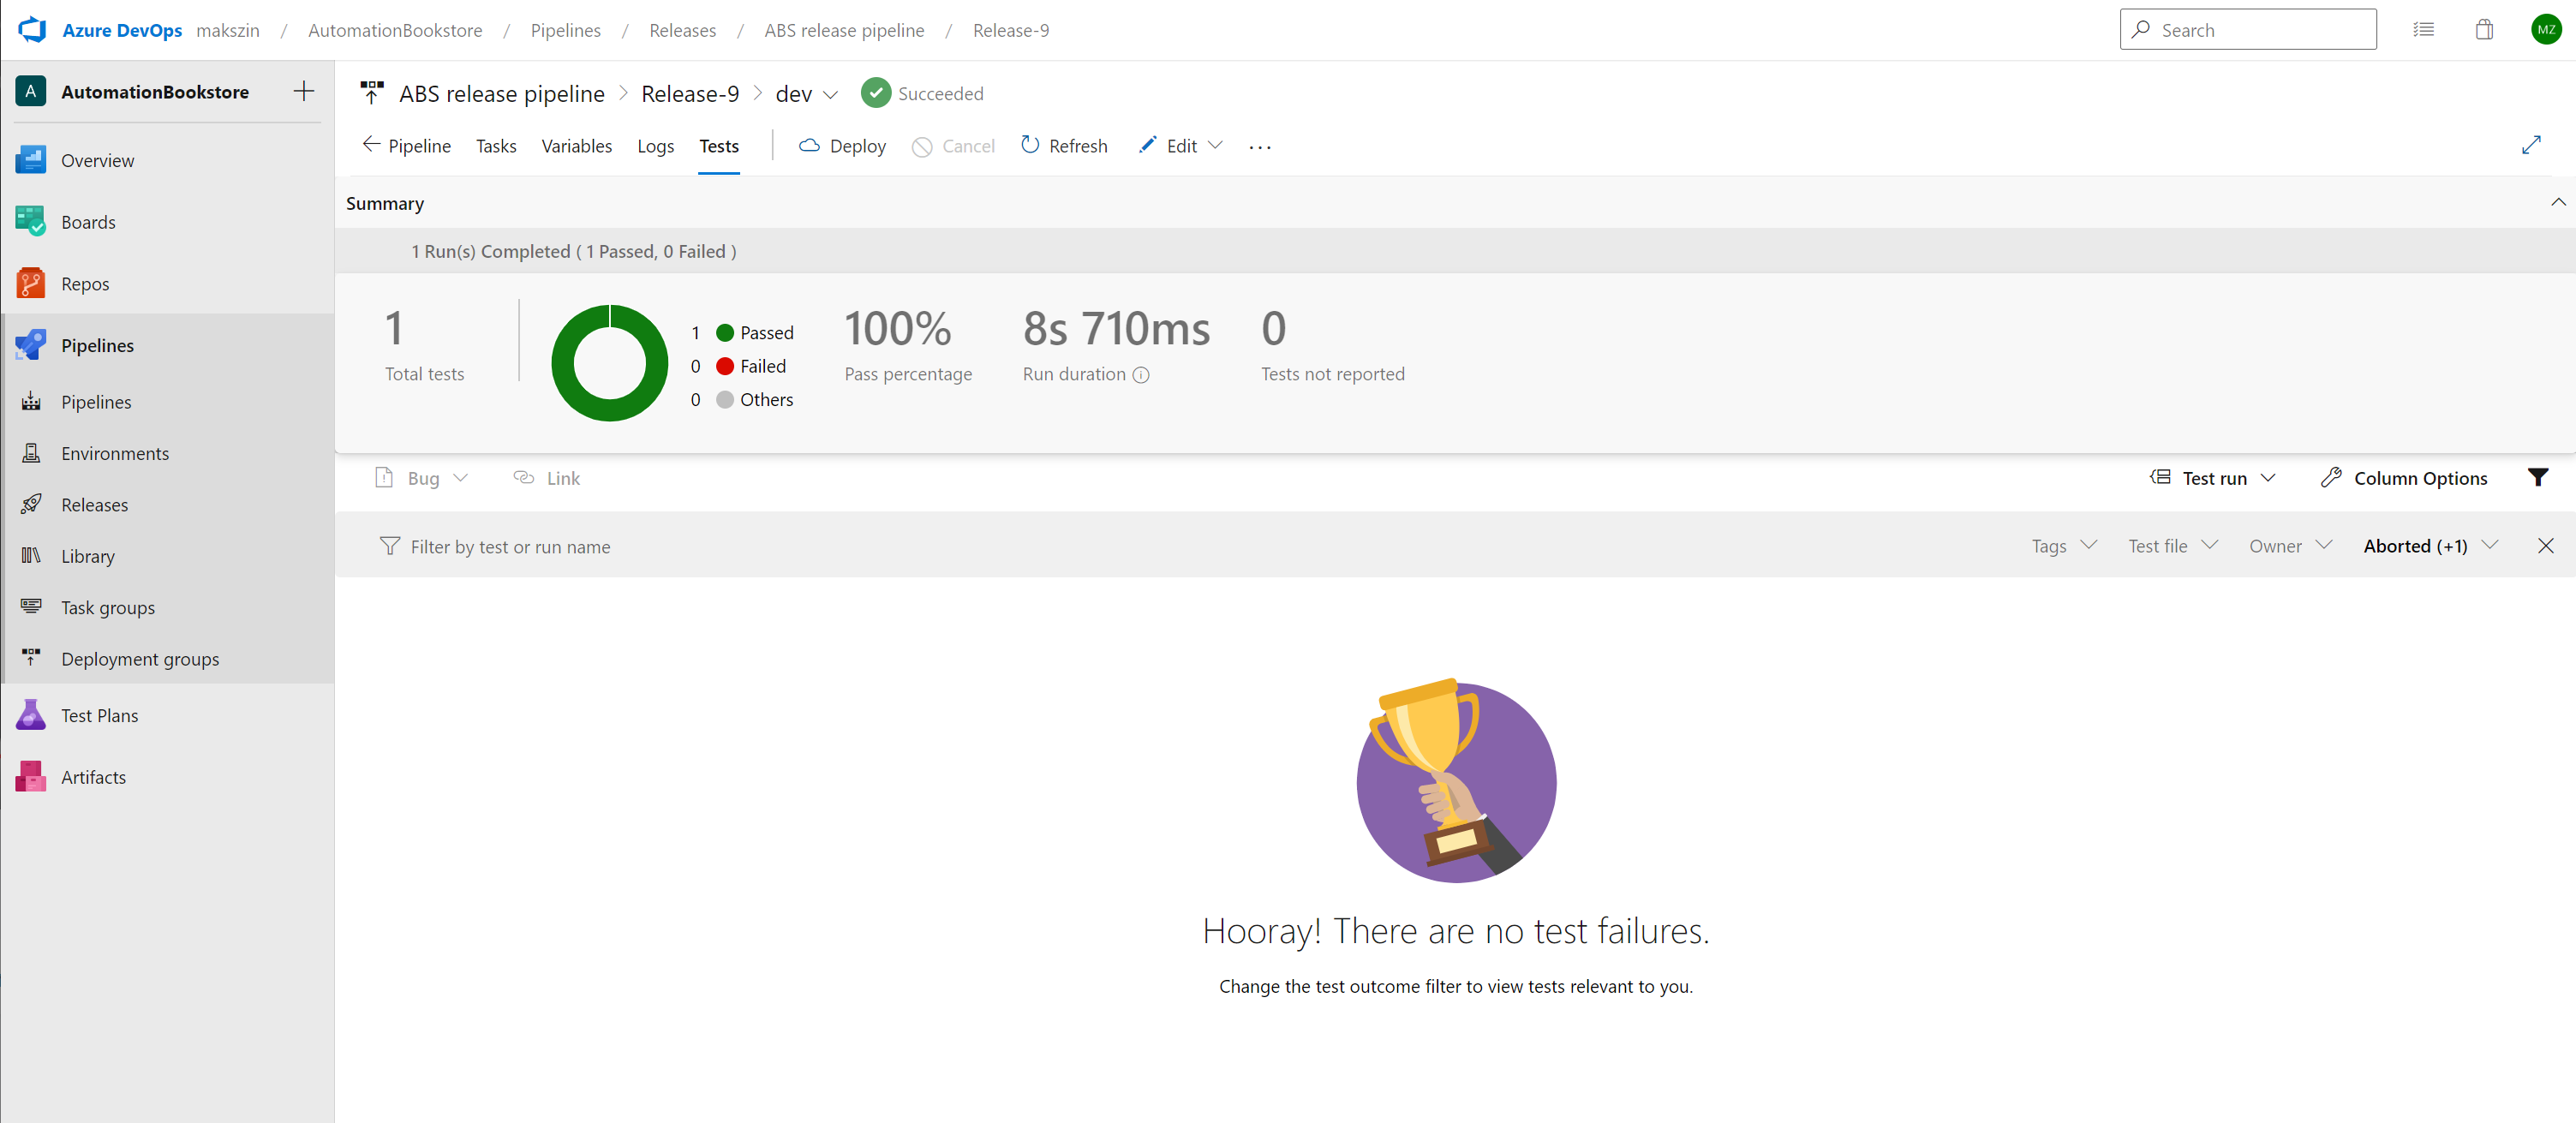This screenshot has width=2576, height=1123.
Task: Click the green Passed legend dot
Action: pos(725,333)
